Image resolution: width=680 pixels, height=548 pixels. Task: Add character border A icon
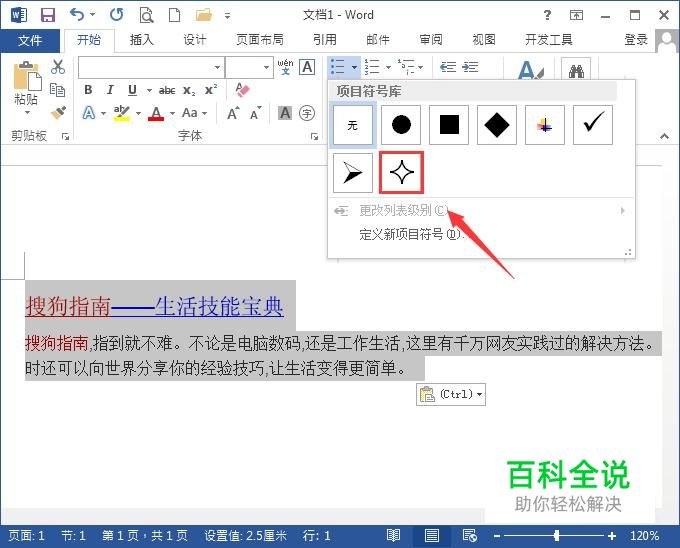307,67
